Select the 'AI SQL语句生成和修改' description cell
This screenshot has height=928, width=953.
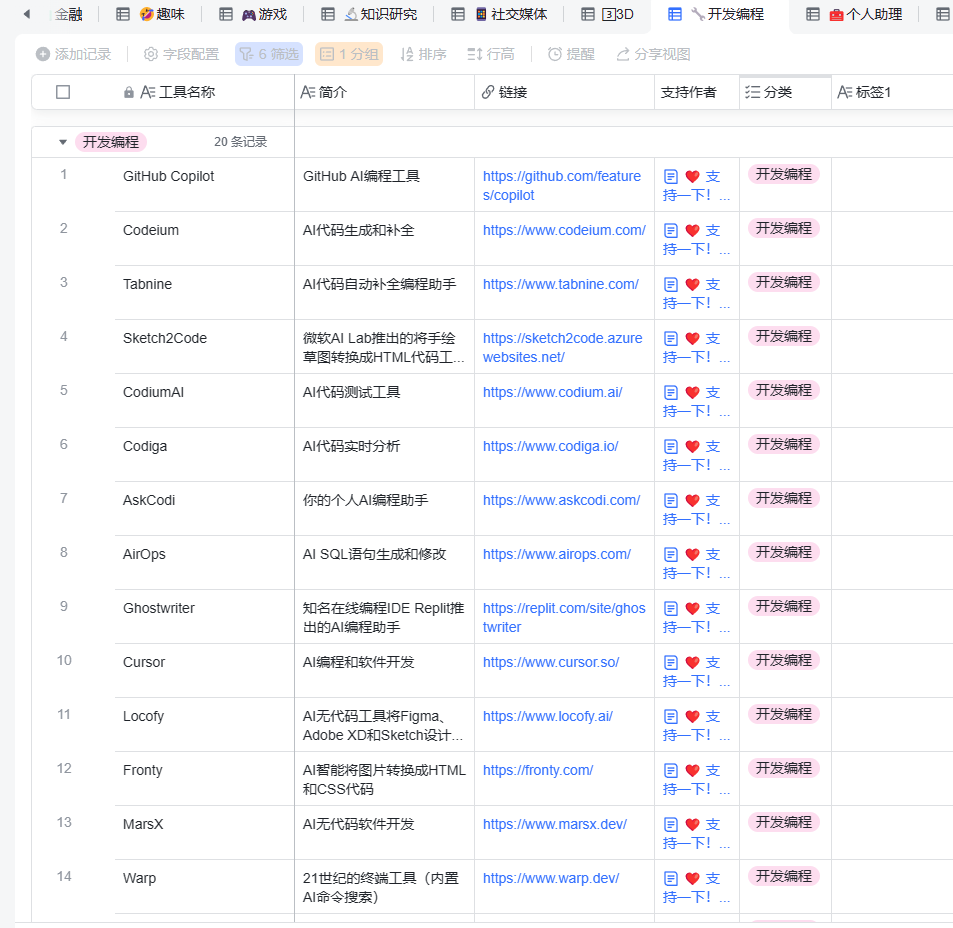384,563
